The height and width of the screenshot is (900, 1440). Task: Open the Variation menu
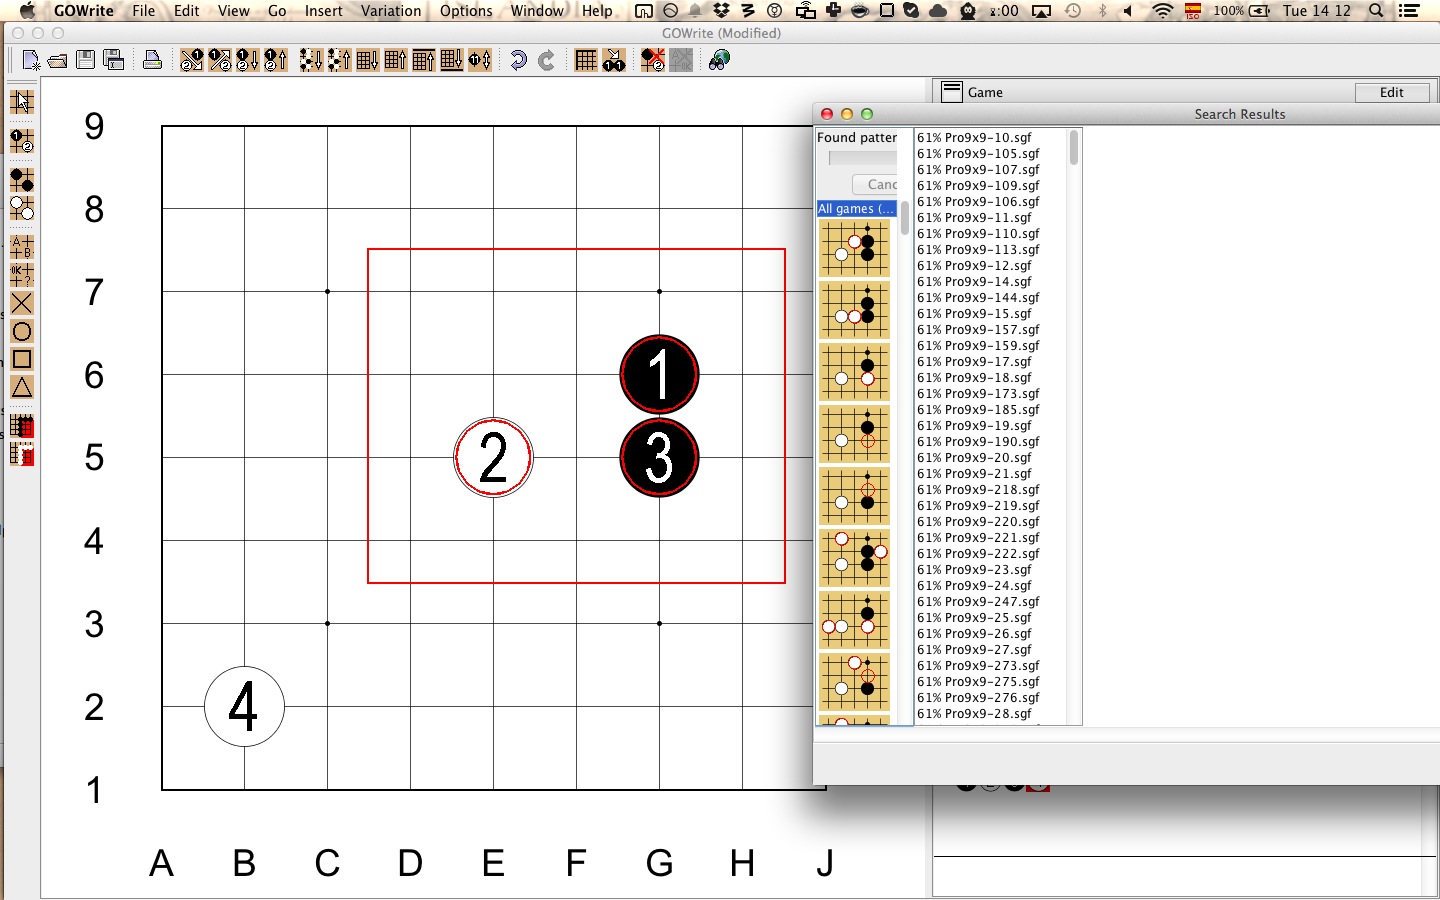[x=390, y=11]
